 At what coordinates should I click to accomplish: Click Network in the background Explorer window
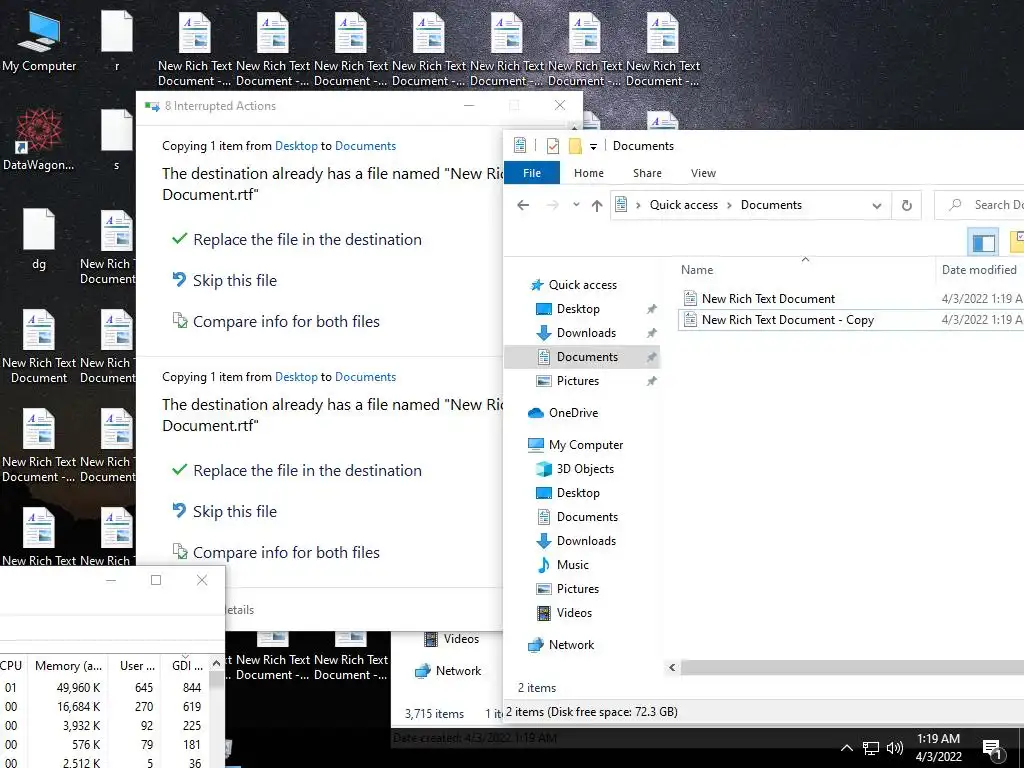point(448,671)
